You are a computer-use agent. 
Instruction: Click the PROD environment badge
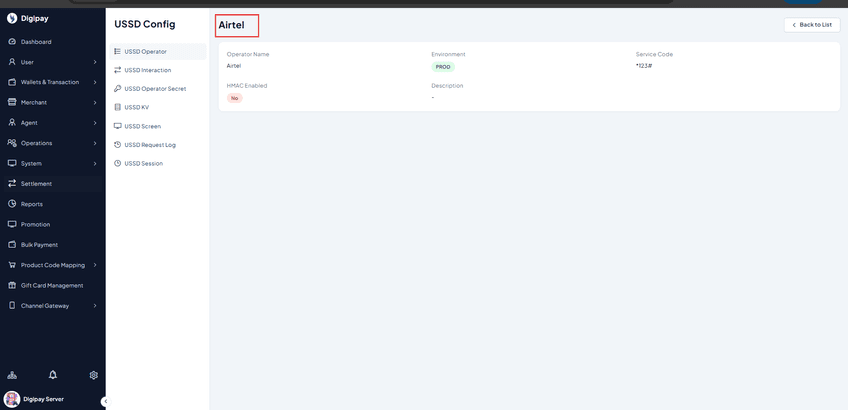coord(443,67)
